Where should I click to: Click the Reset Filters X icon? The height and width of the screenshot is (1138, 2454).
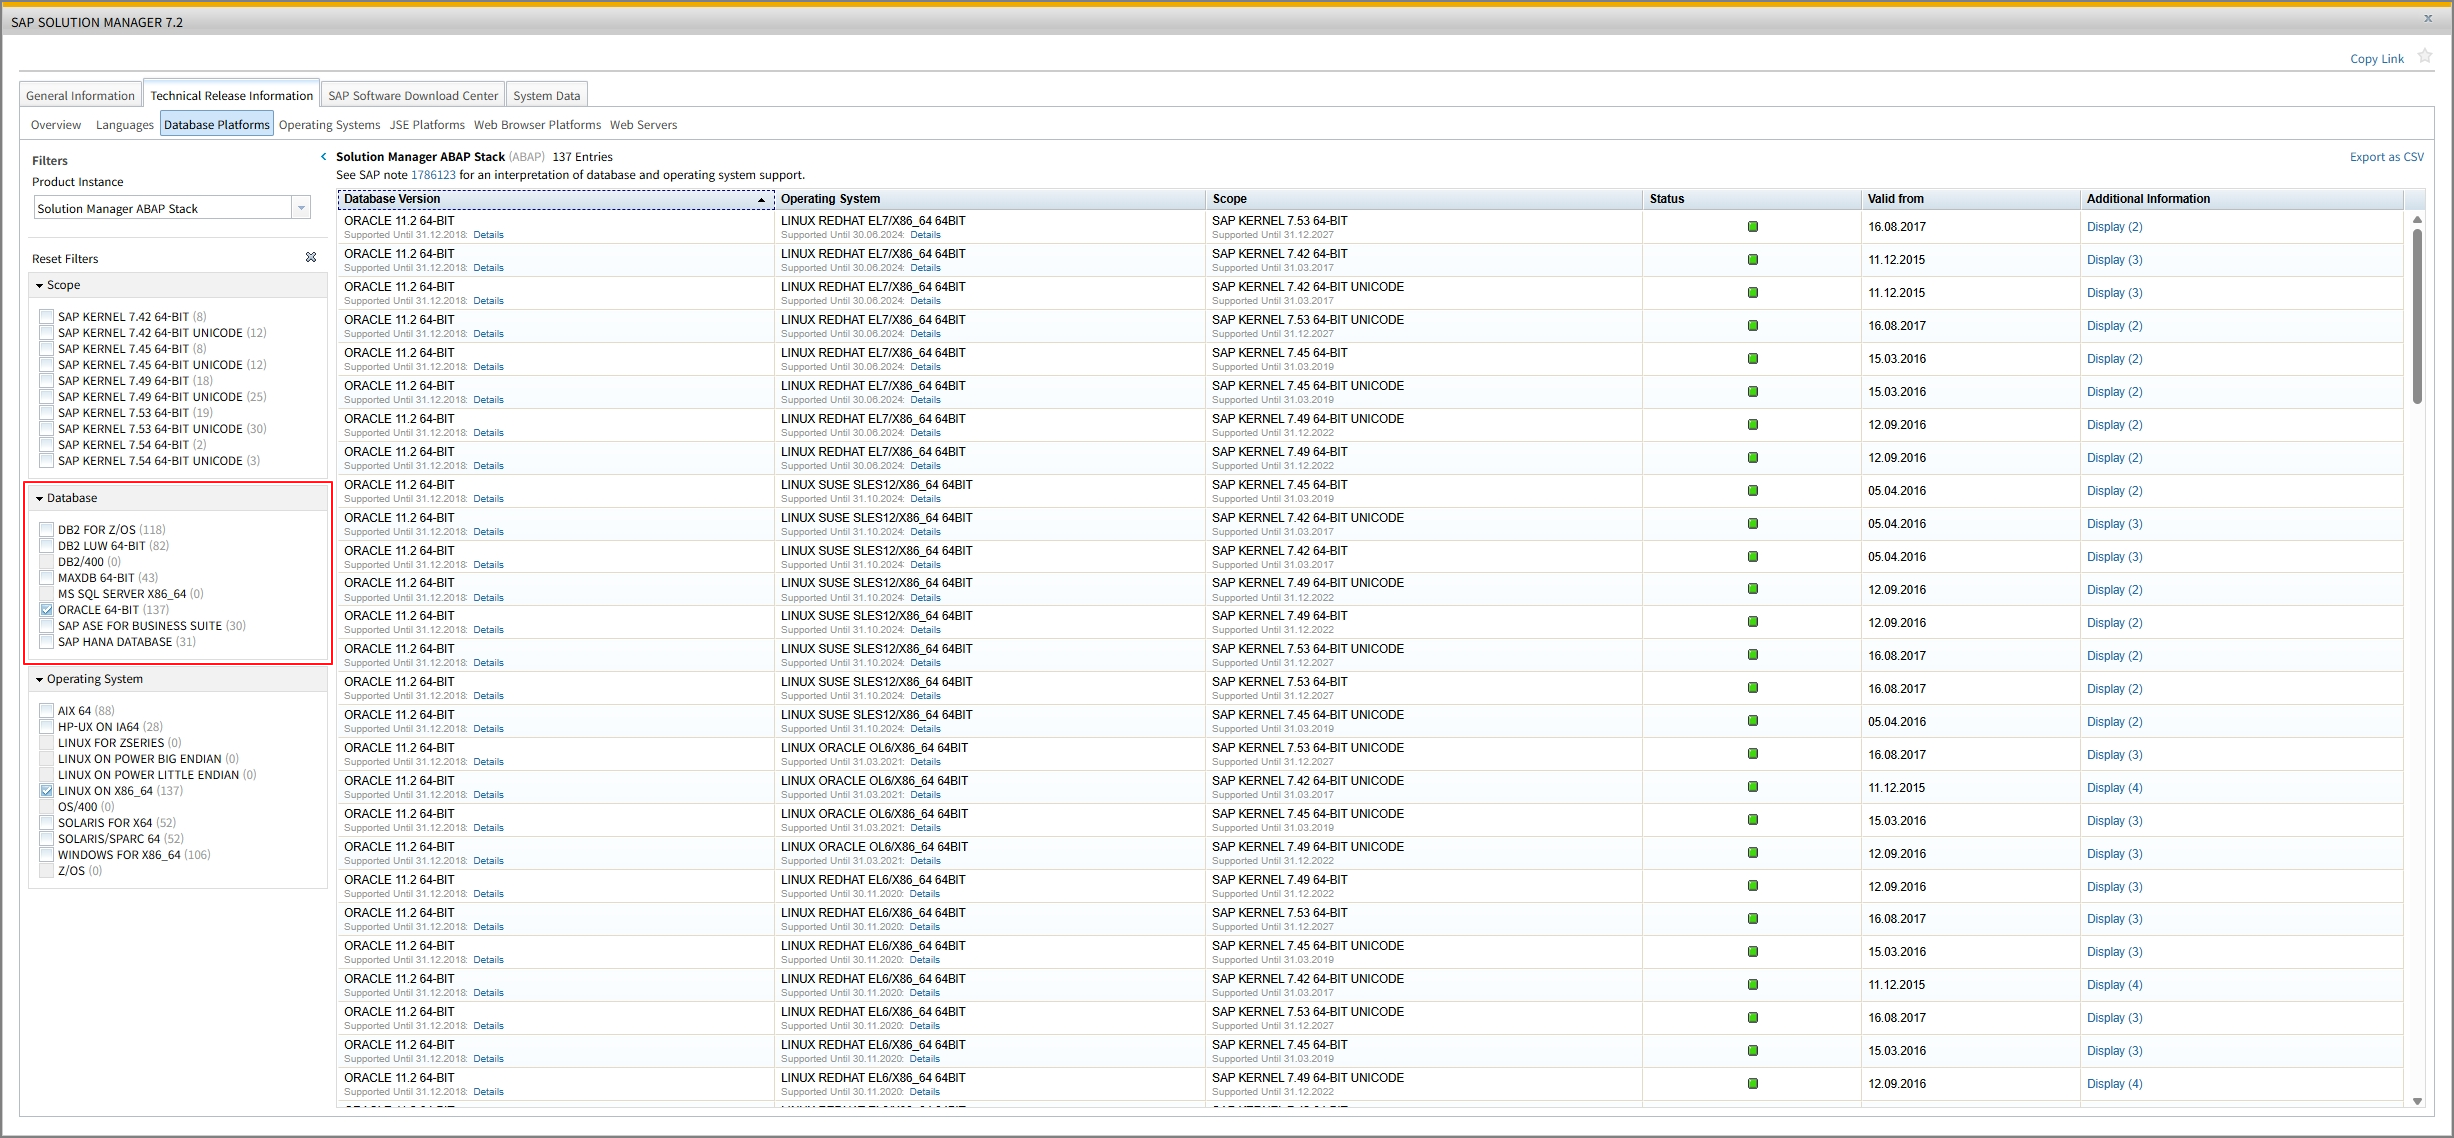click(311, 258)
